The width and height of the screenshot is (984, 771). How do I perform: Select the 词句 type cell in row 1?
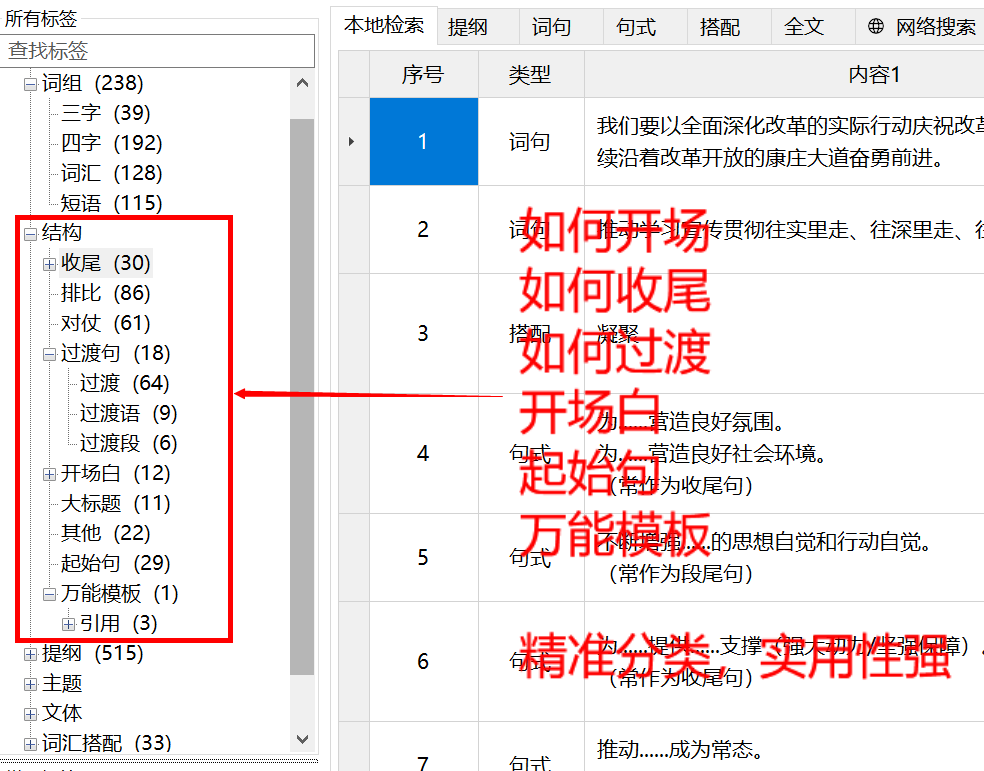(530, 142)
